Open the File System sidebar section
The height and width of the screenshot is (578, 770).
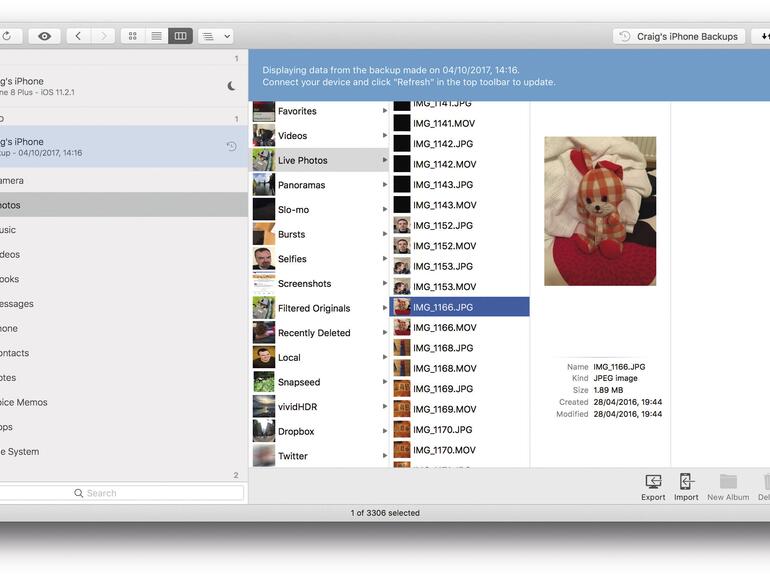pos(124,451)
